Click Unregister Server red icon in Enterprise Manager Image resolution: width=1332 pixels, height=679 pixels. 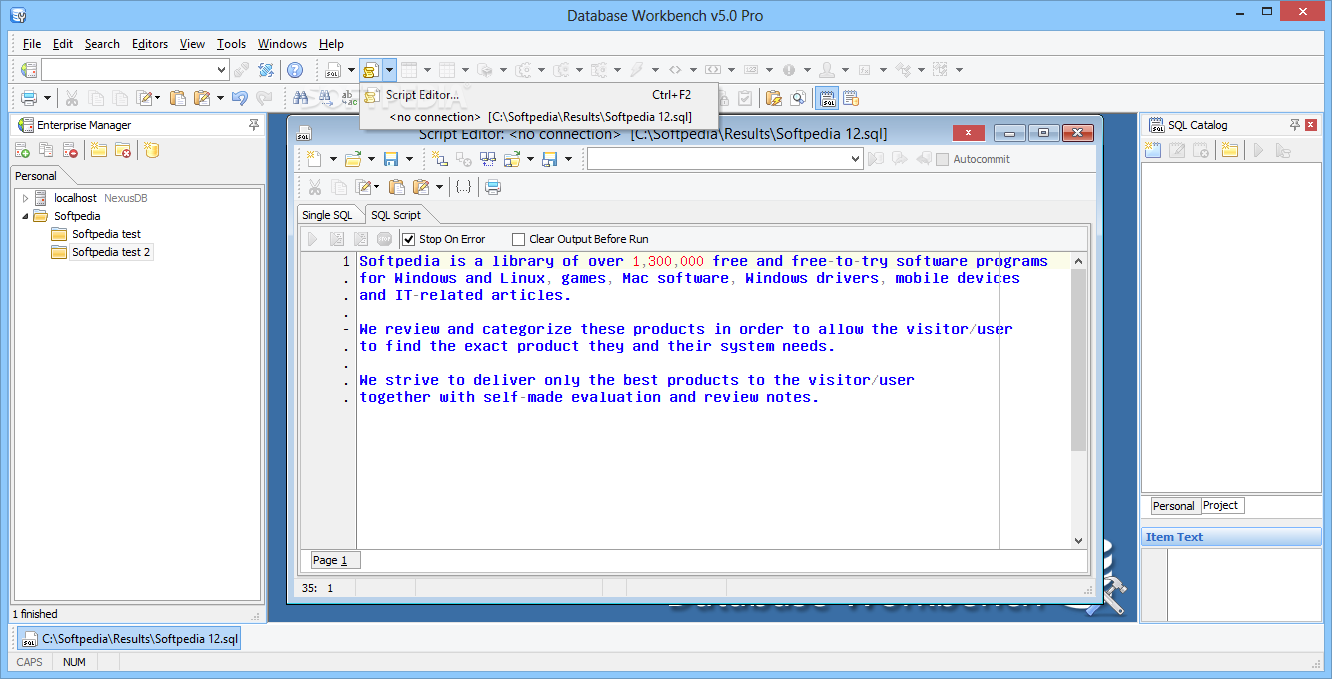pyautogui.click(x=70, y=150)
